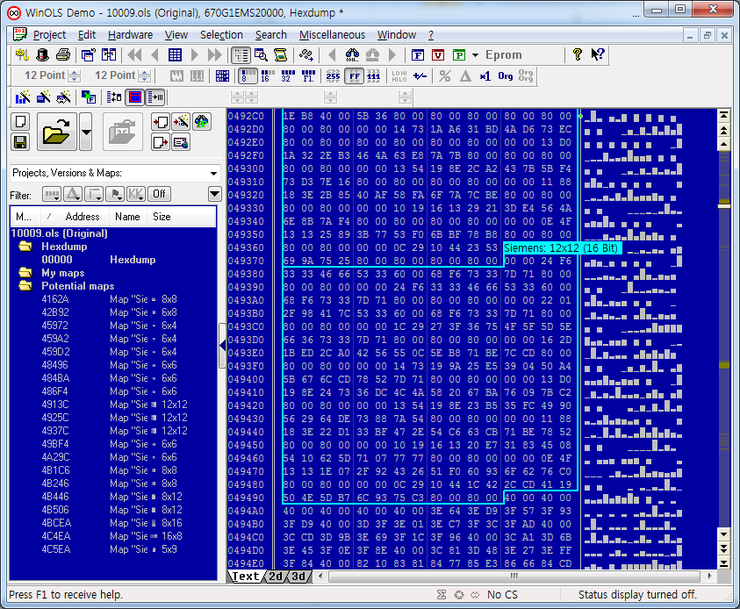
Task: Click the horizontal scrollbar under hexdump
Action: (x=514, y=576)
